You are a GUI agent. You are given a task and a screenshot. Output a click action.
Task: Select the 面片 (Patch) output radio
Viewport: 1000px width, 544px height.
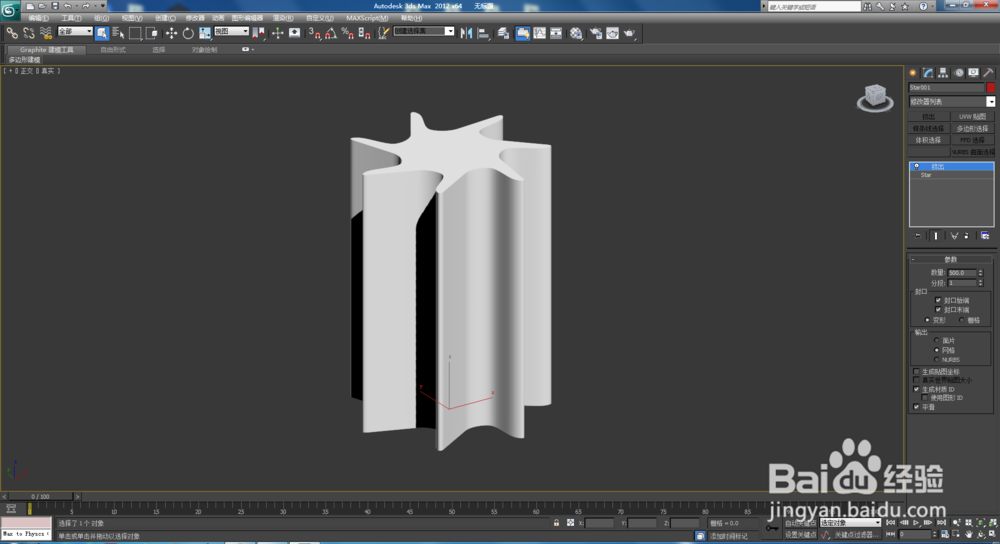point(936,341)
